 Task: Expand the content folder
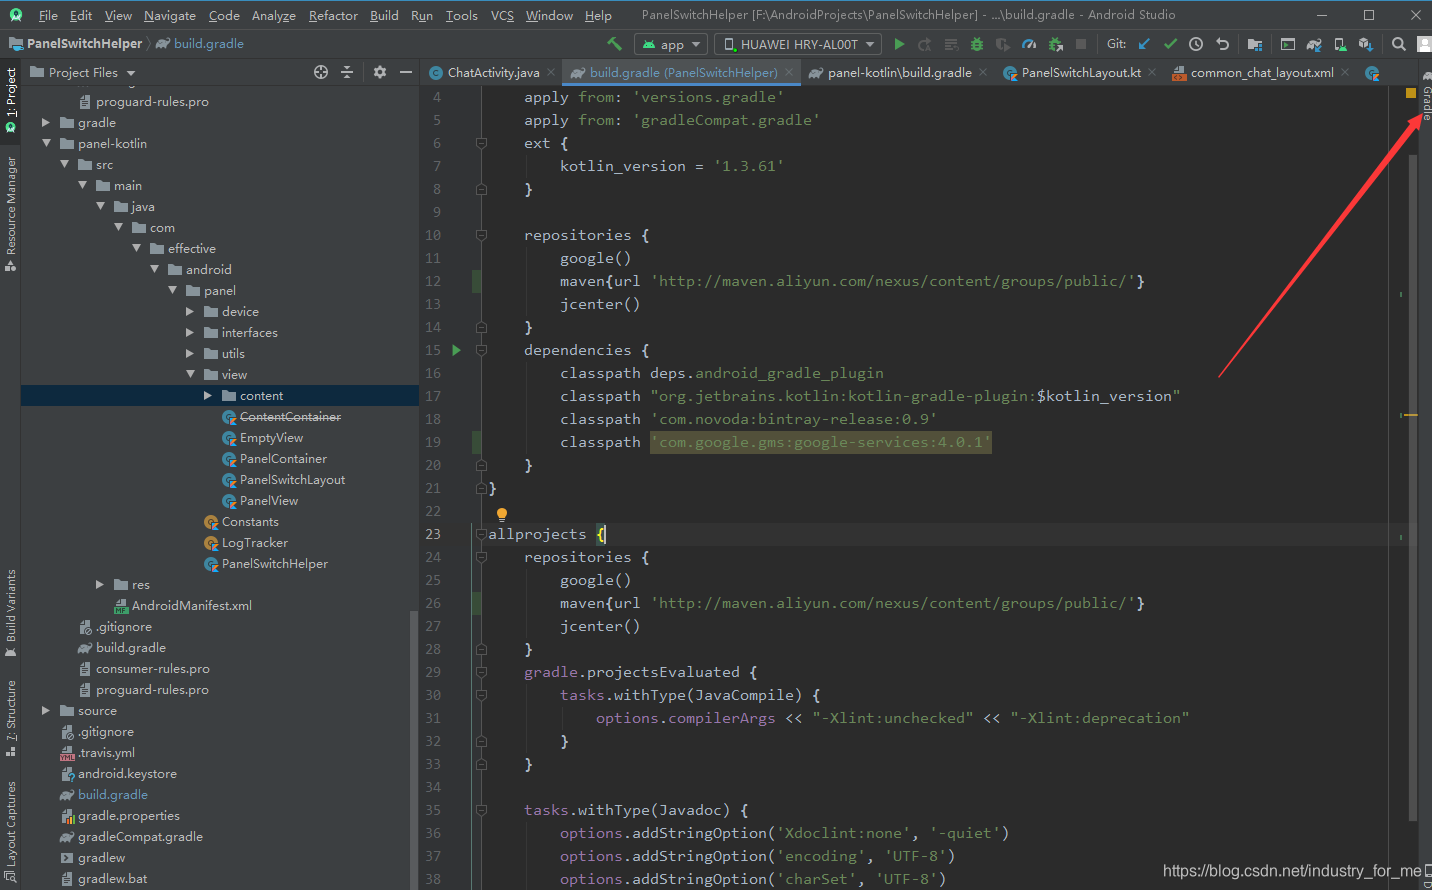(x=208, y=395)
